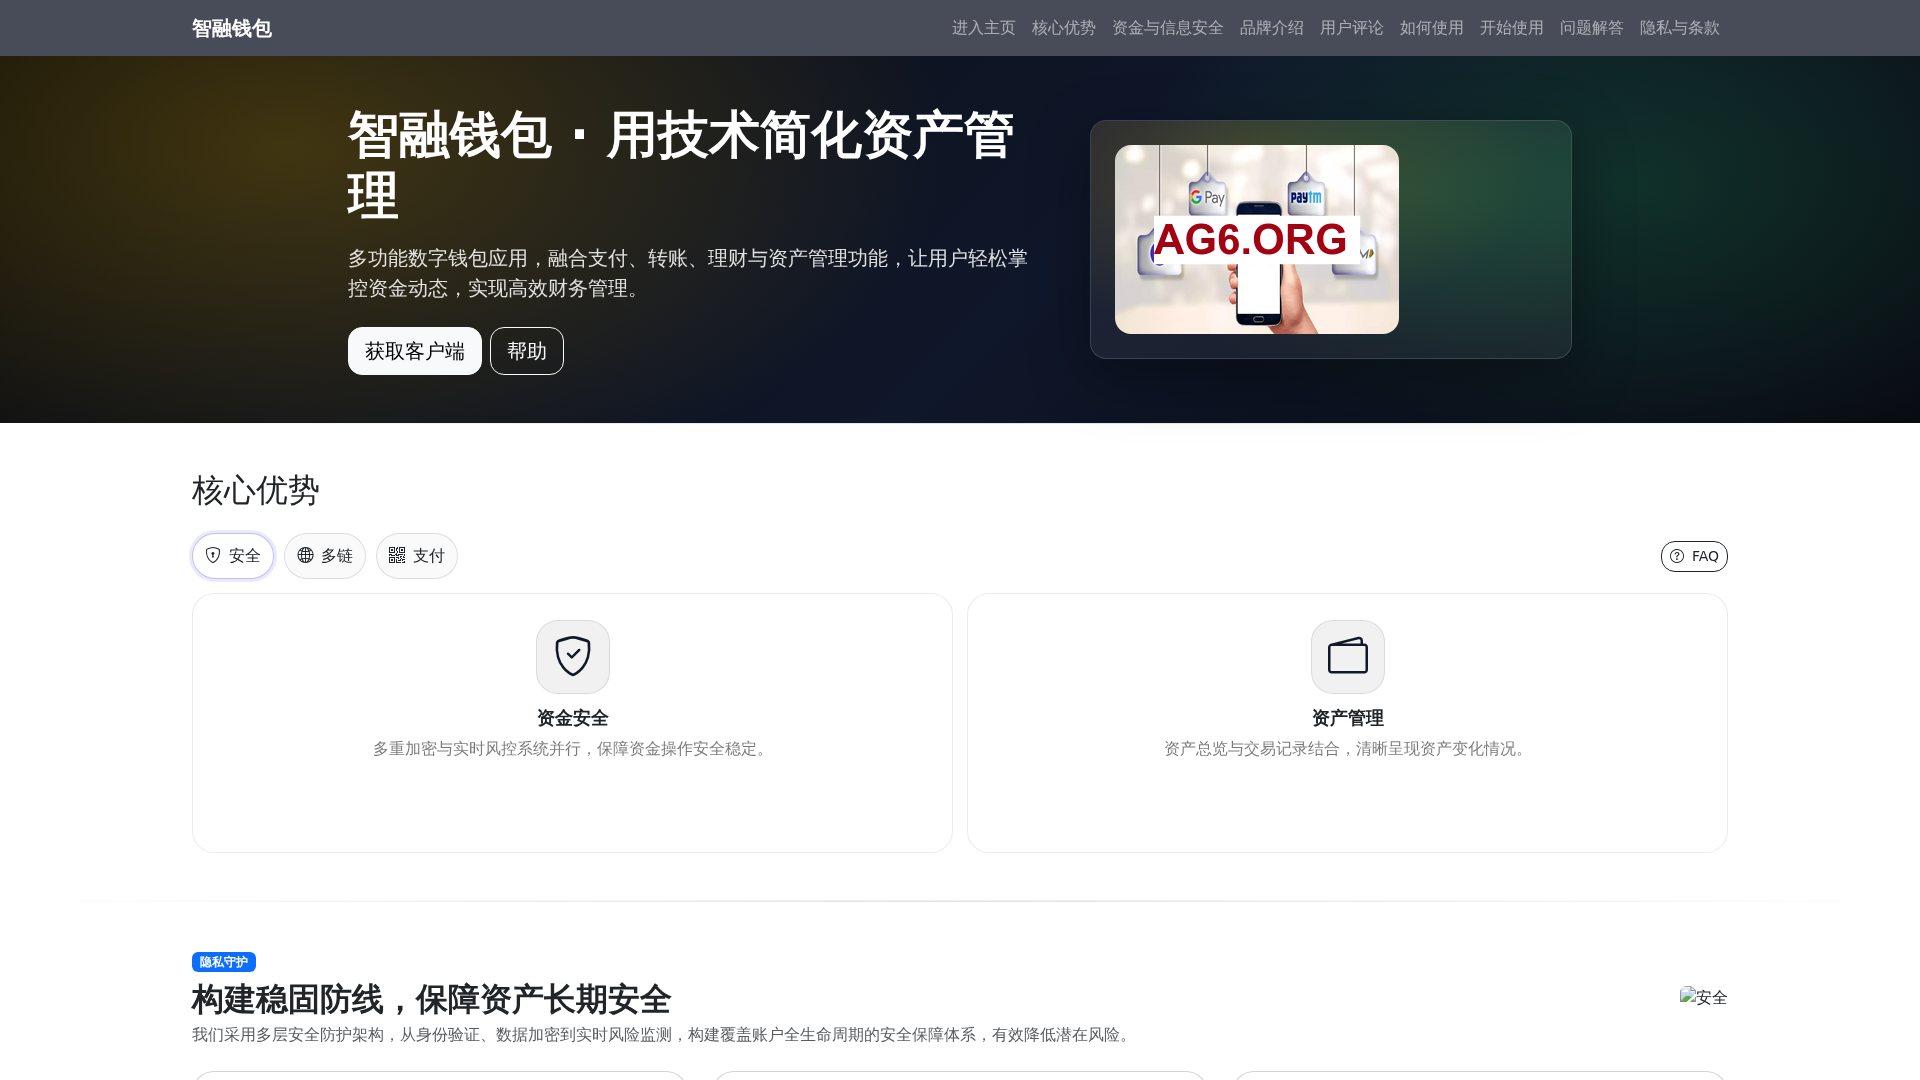Select the 资产管理 card title
The width and height of the screenshot is (1920, 1080).
coord(1347,718)
